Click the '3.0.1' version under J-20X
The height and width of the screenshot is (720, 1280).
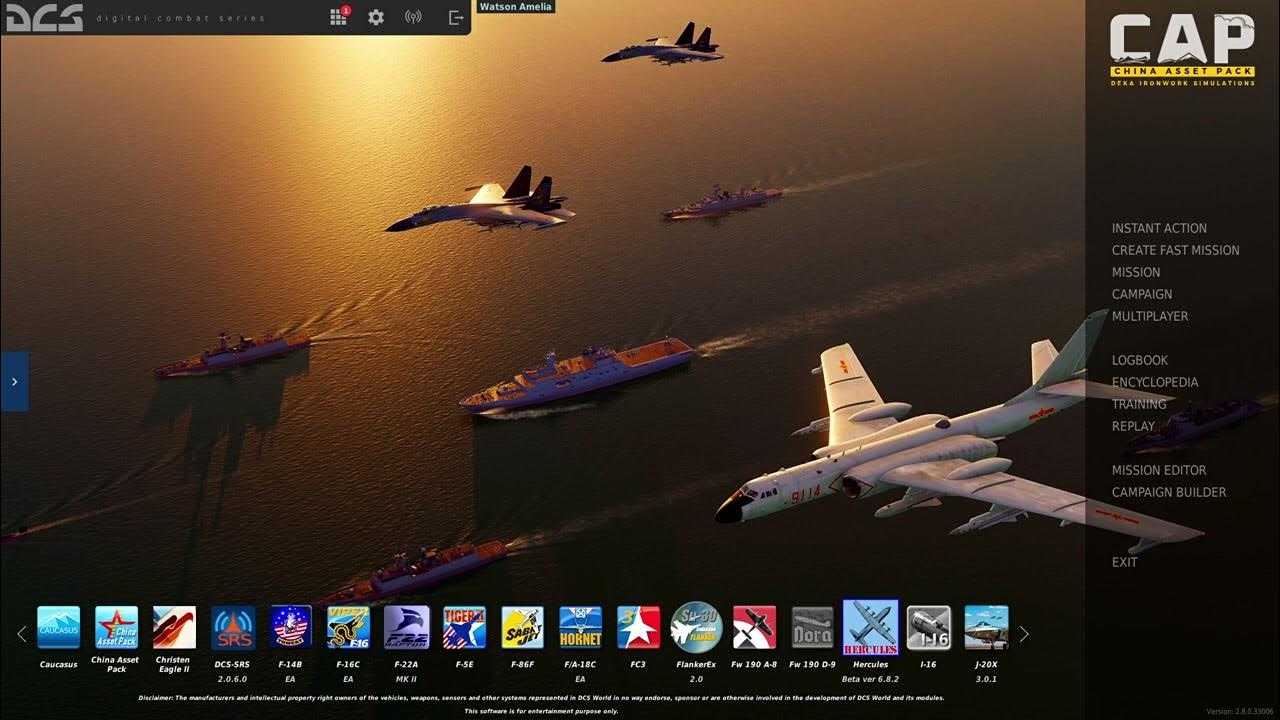pyautogui.click(x=986, y=679)
